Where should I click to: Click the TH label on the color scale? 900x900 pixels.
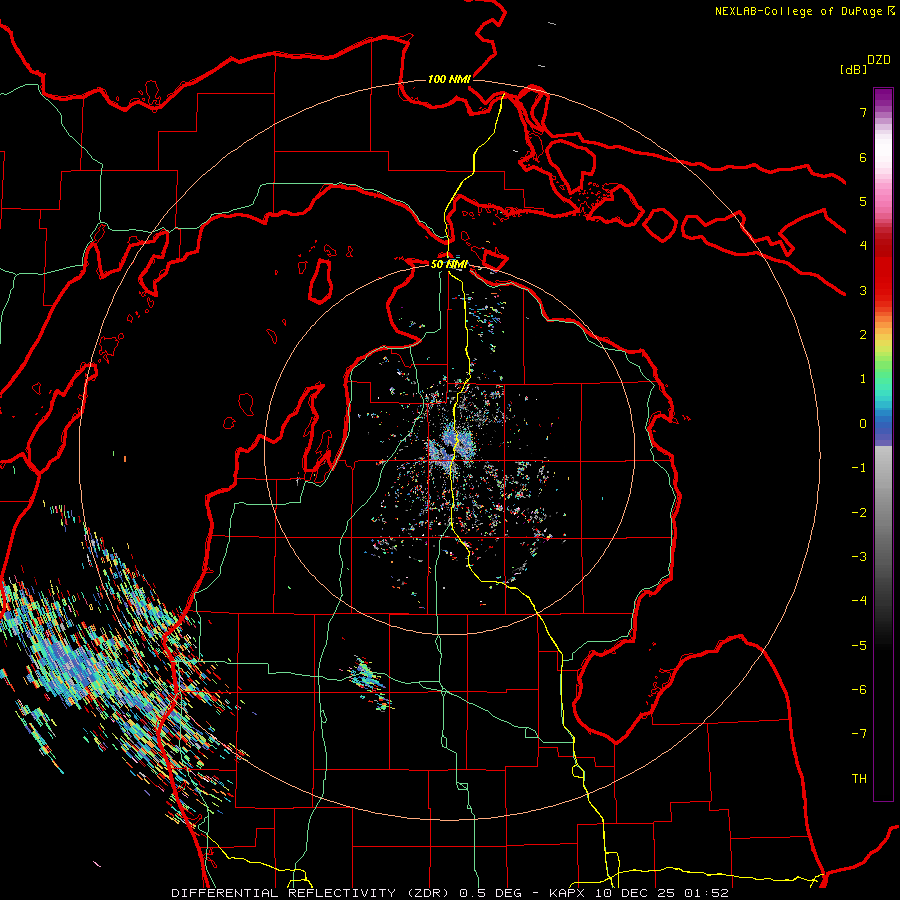pos(859,779)
